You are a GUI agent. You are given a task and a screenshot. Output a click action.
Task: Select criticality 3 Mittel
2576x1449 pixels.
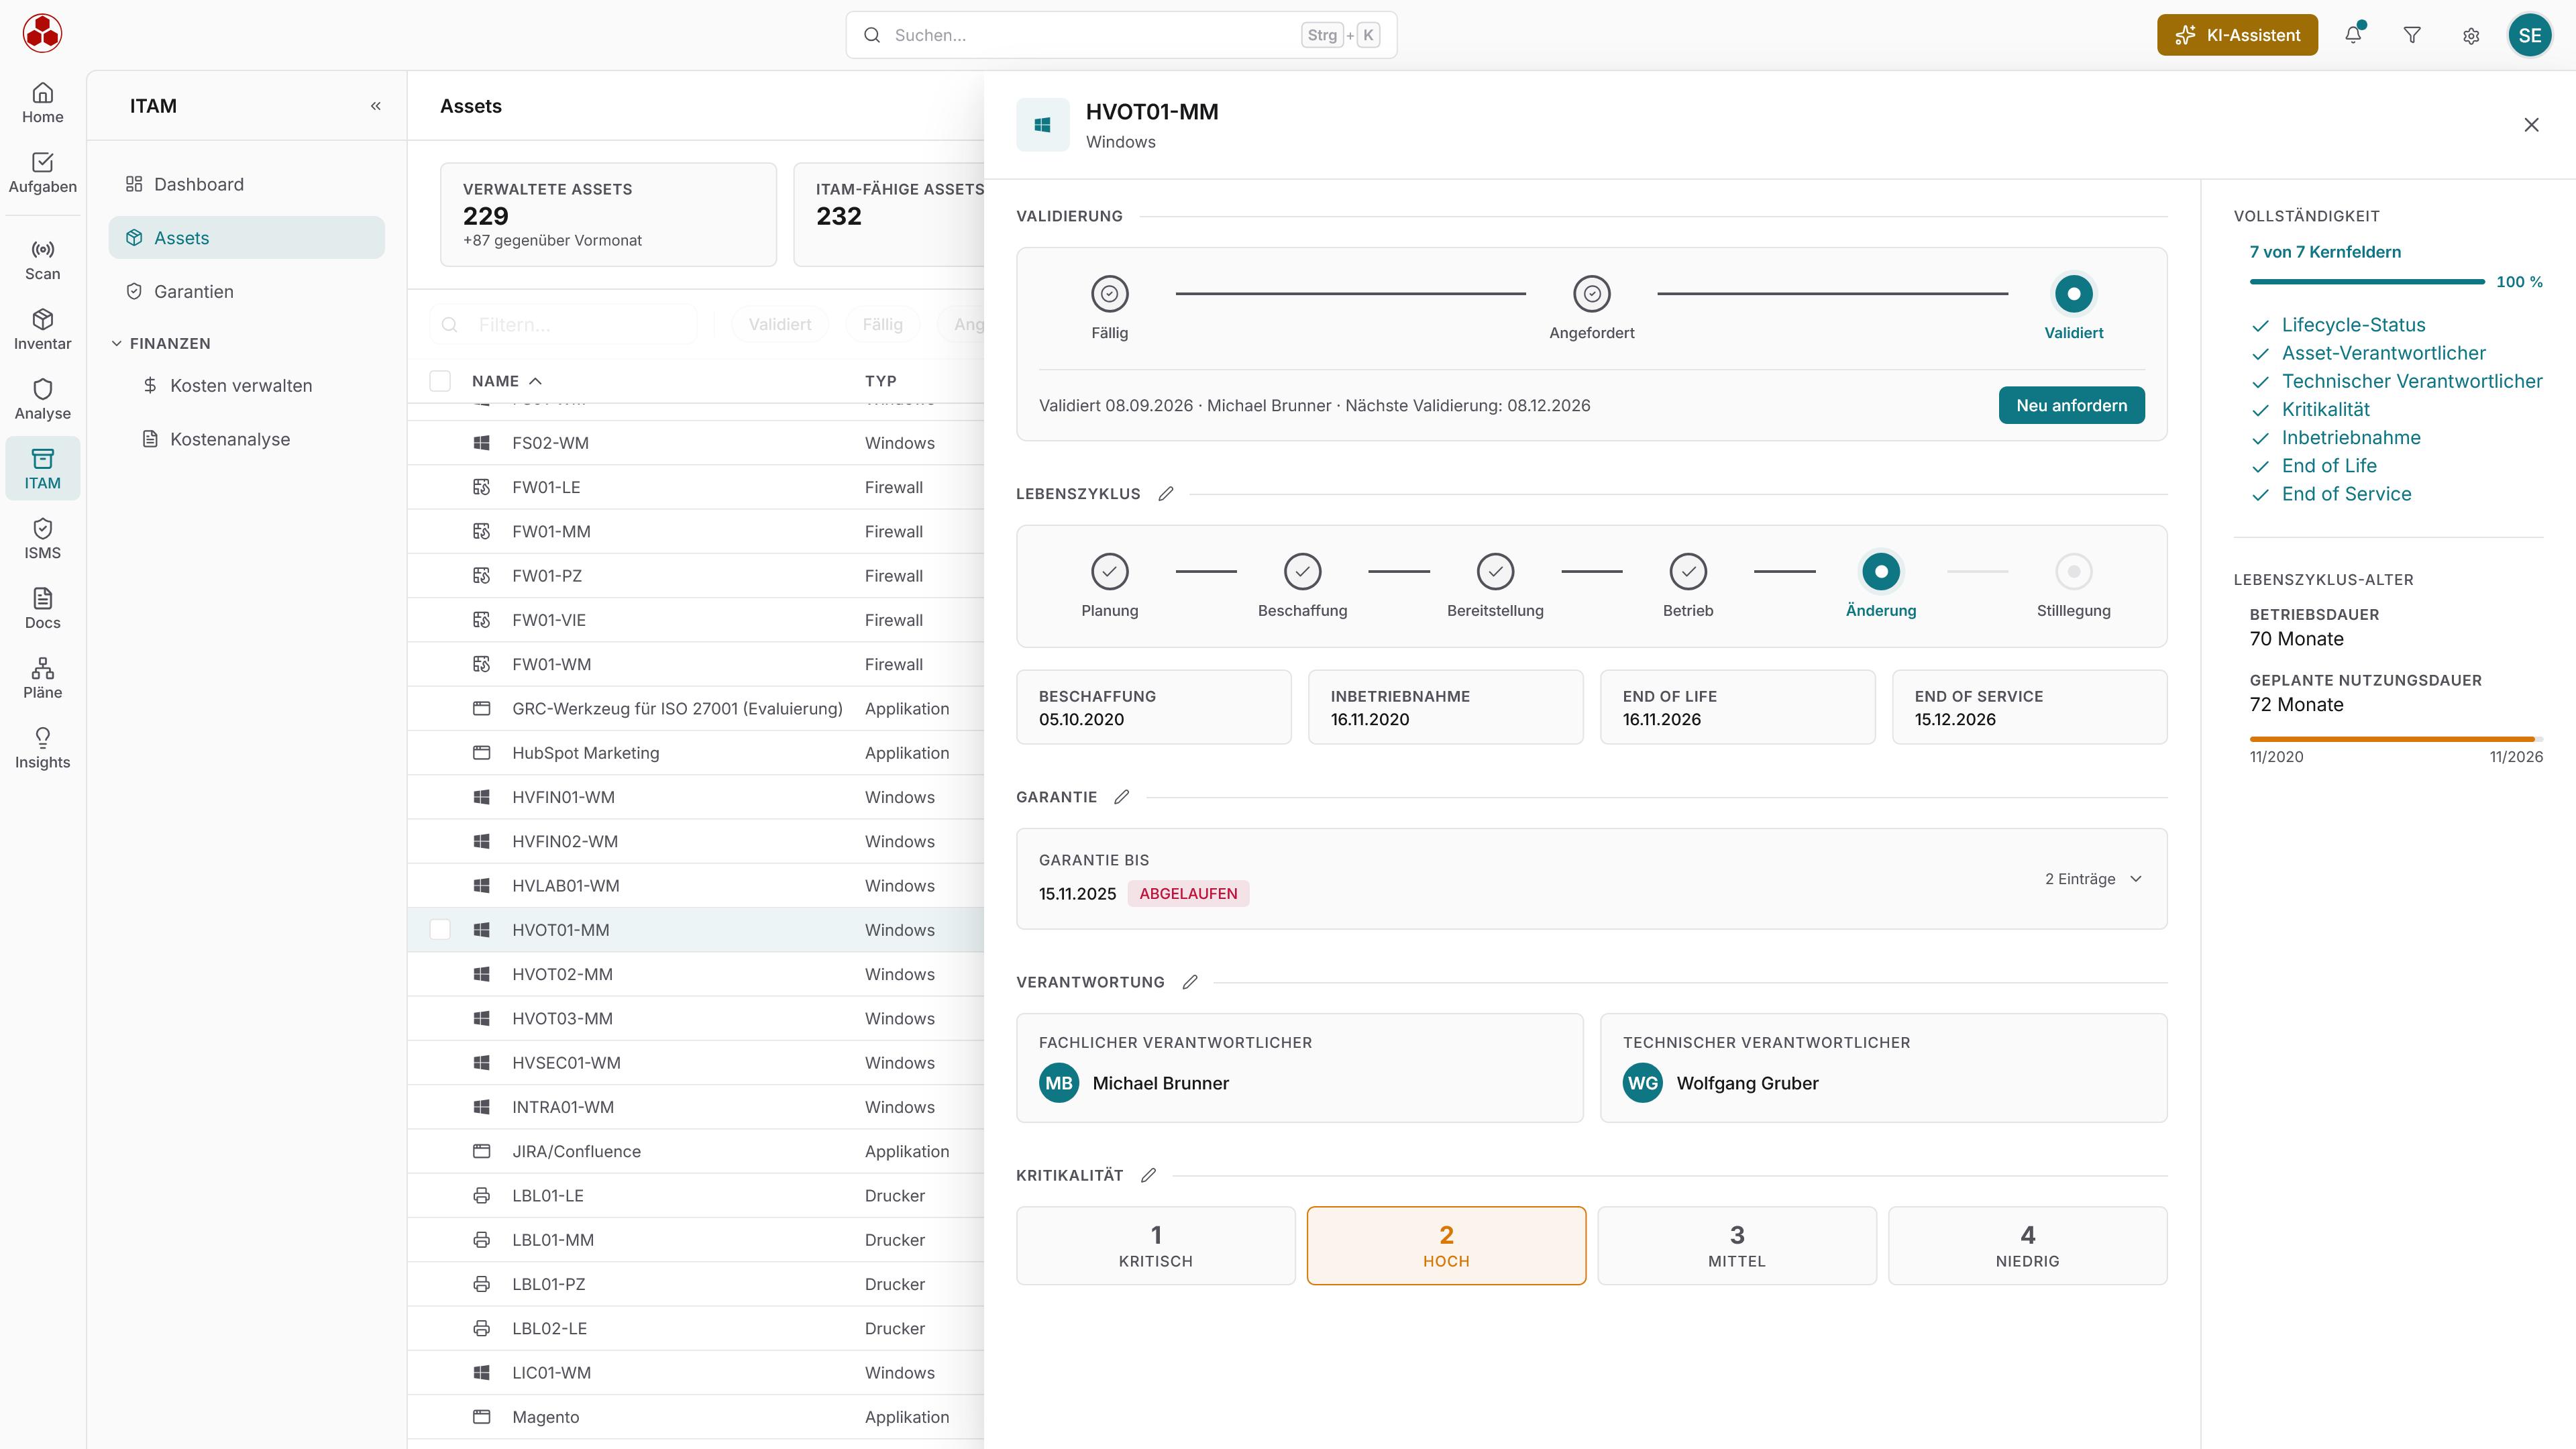1737,1245
